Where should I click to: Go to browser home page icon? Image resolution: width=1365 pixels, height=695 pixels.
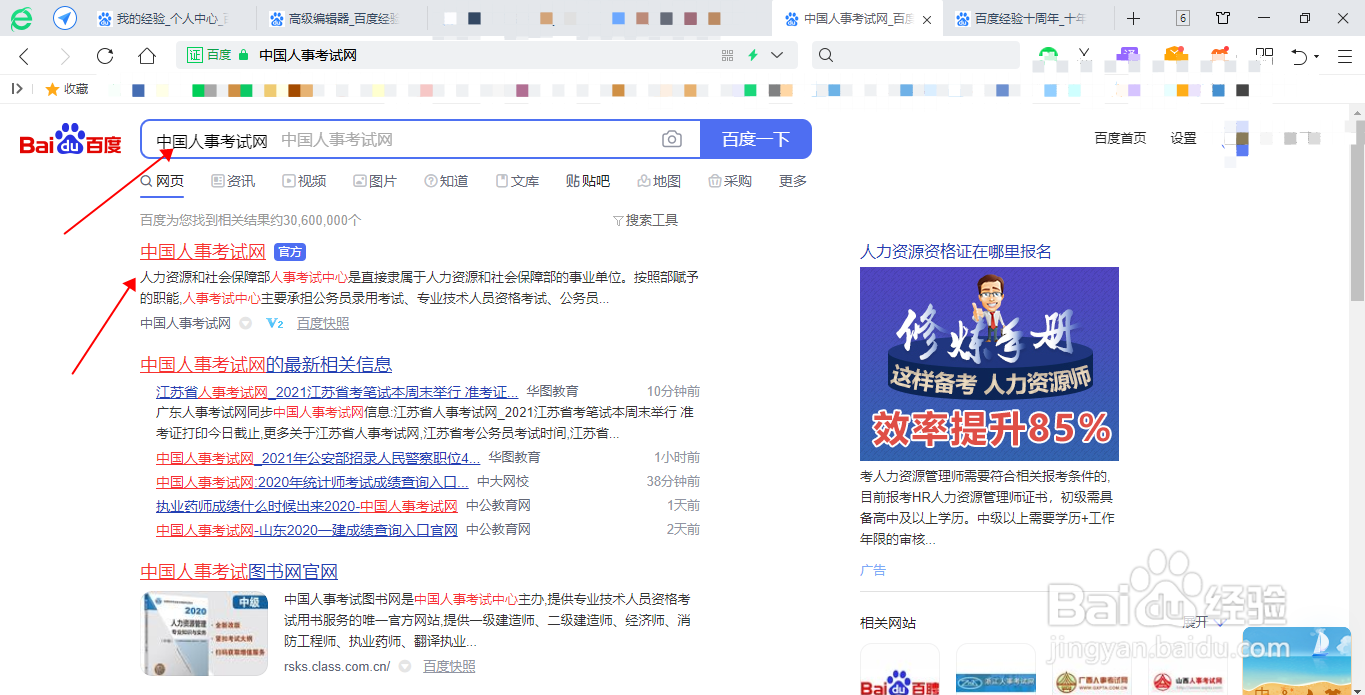pyautogui.click(x=147, y=56)
